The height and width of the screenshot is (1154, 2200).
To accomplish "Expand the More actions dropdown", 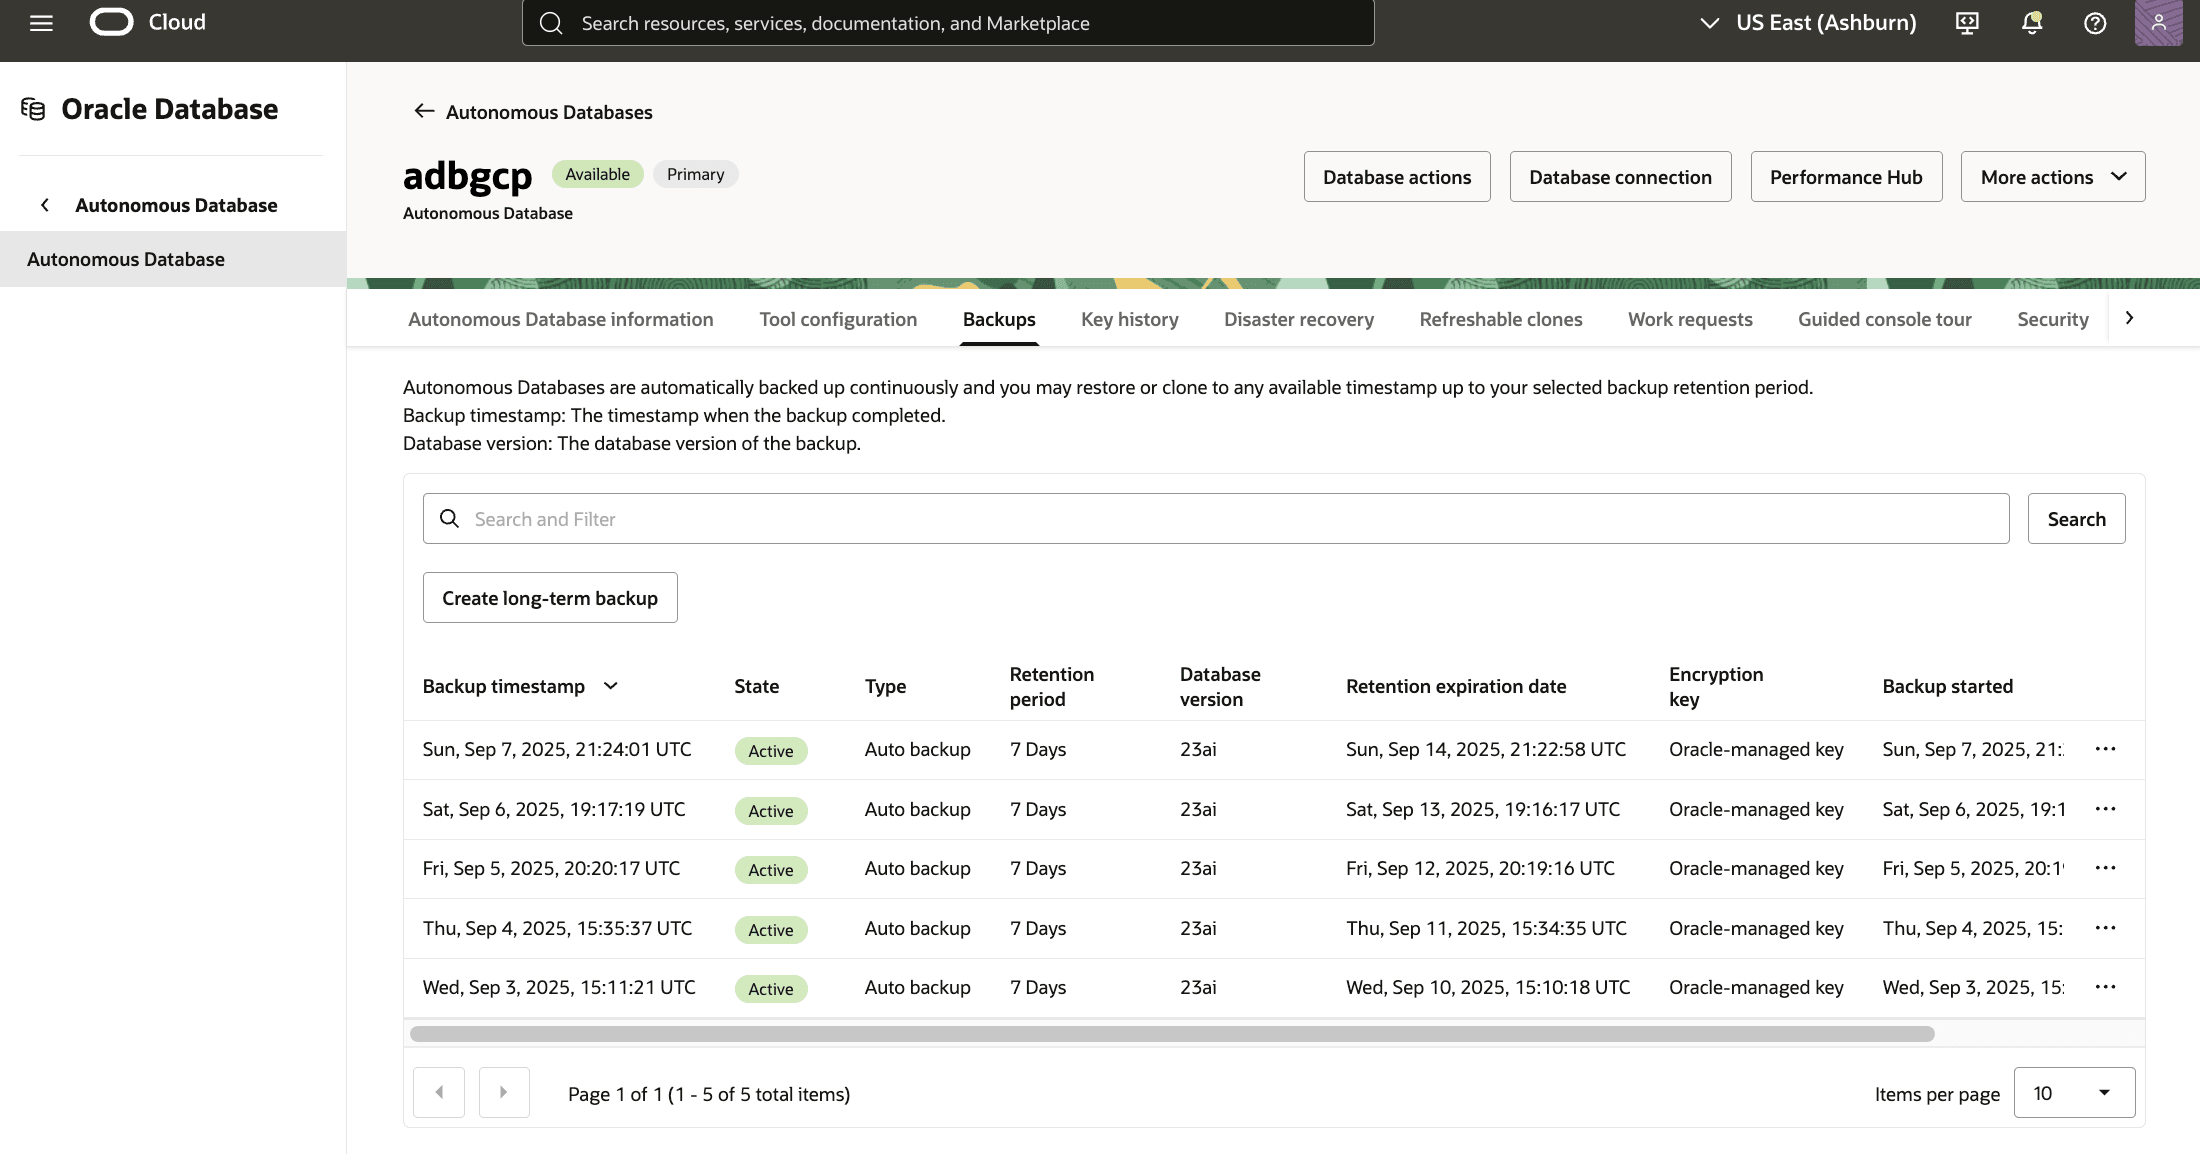I will point(2052,176).
